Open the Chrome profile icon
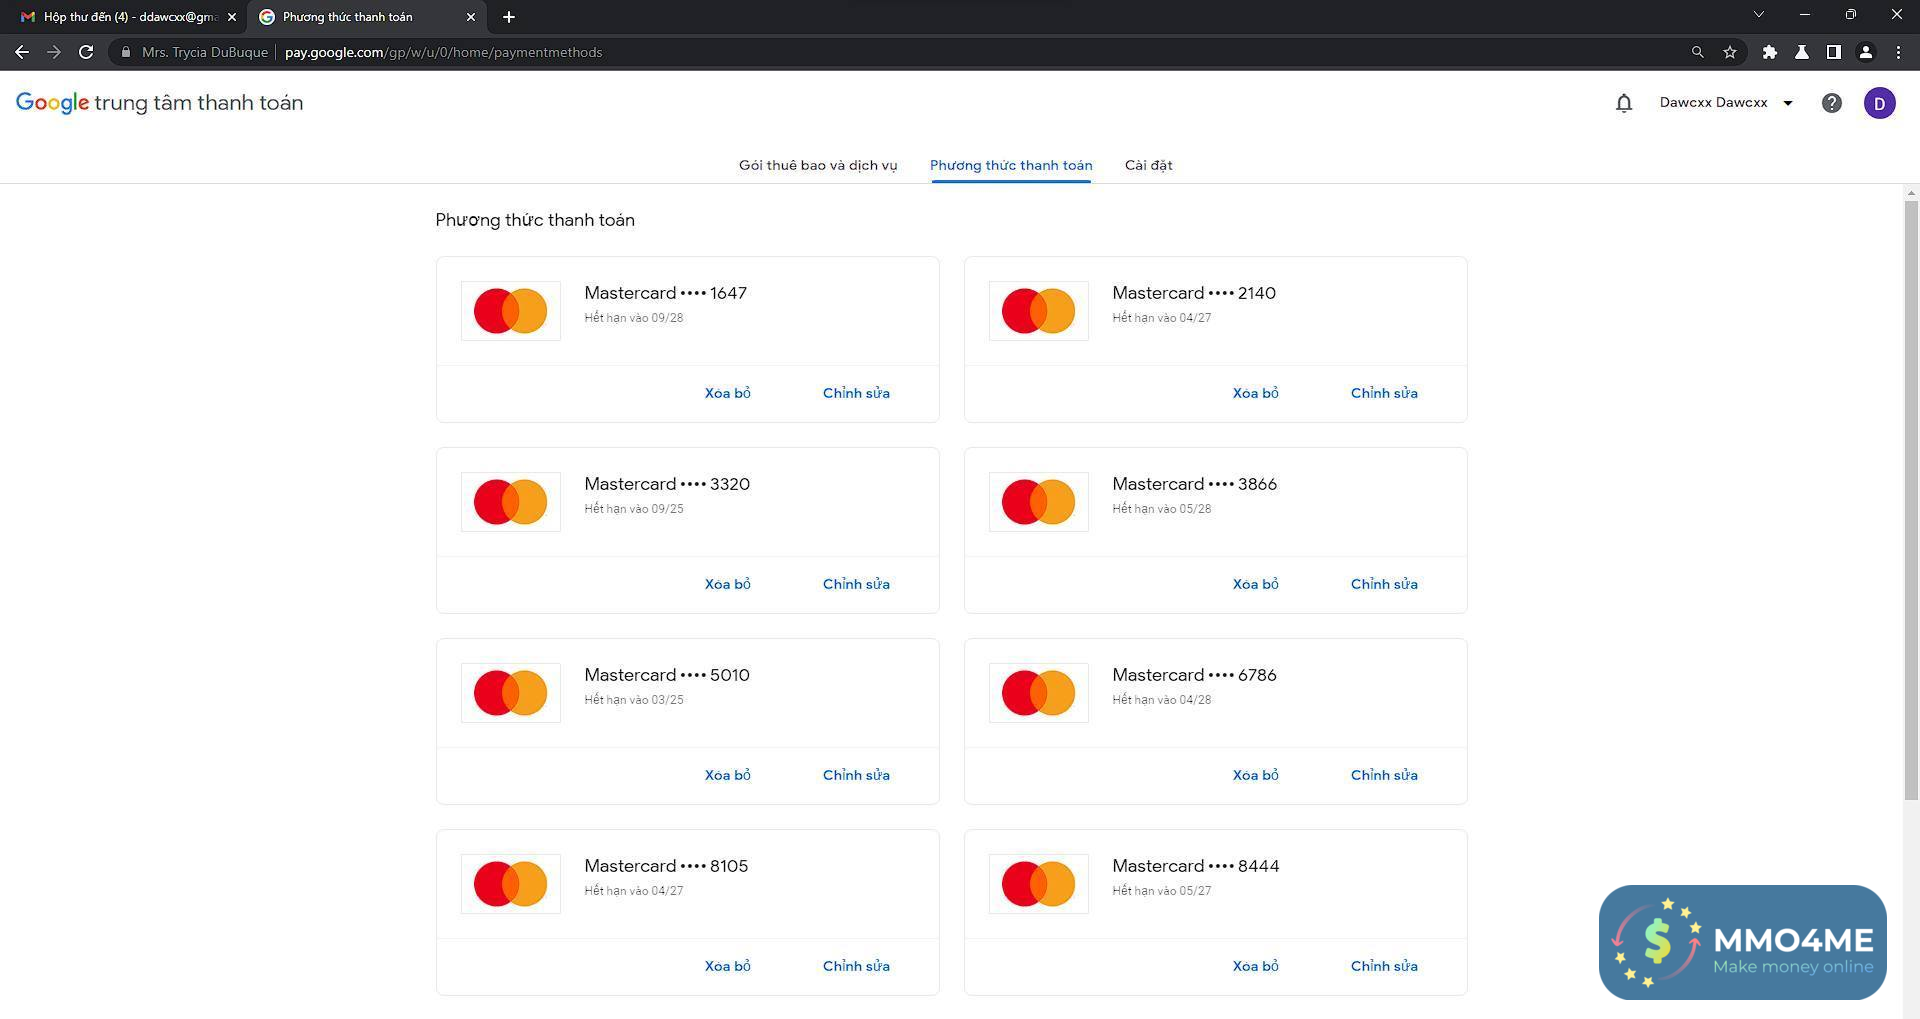 click(x=1866, y=52)
